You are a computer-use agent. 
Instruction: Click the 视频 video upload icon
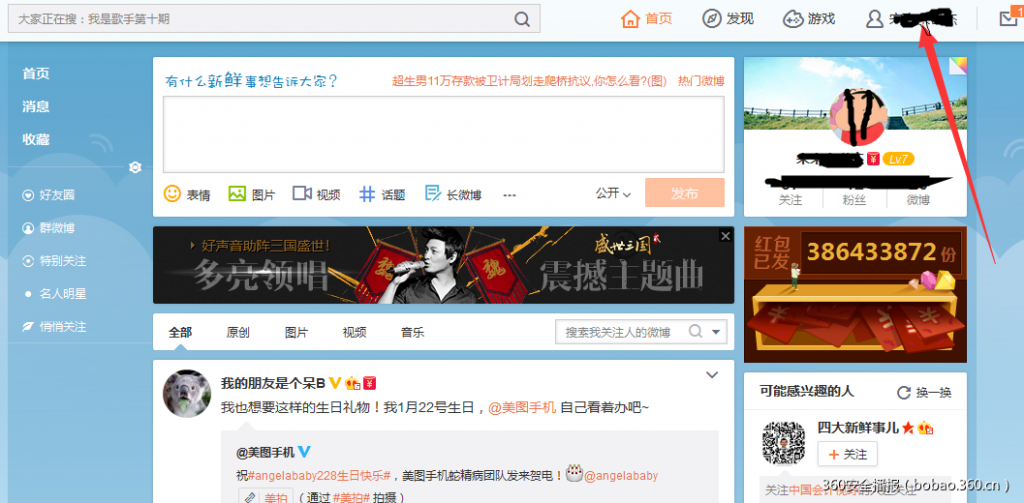click(302, 193)
